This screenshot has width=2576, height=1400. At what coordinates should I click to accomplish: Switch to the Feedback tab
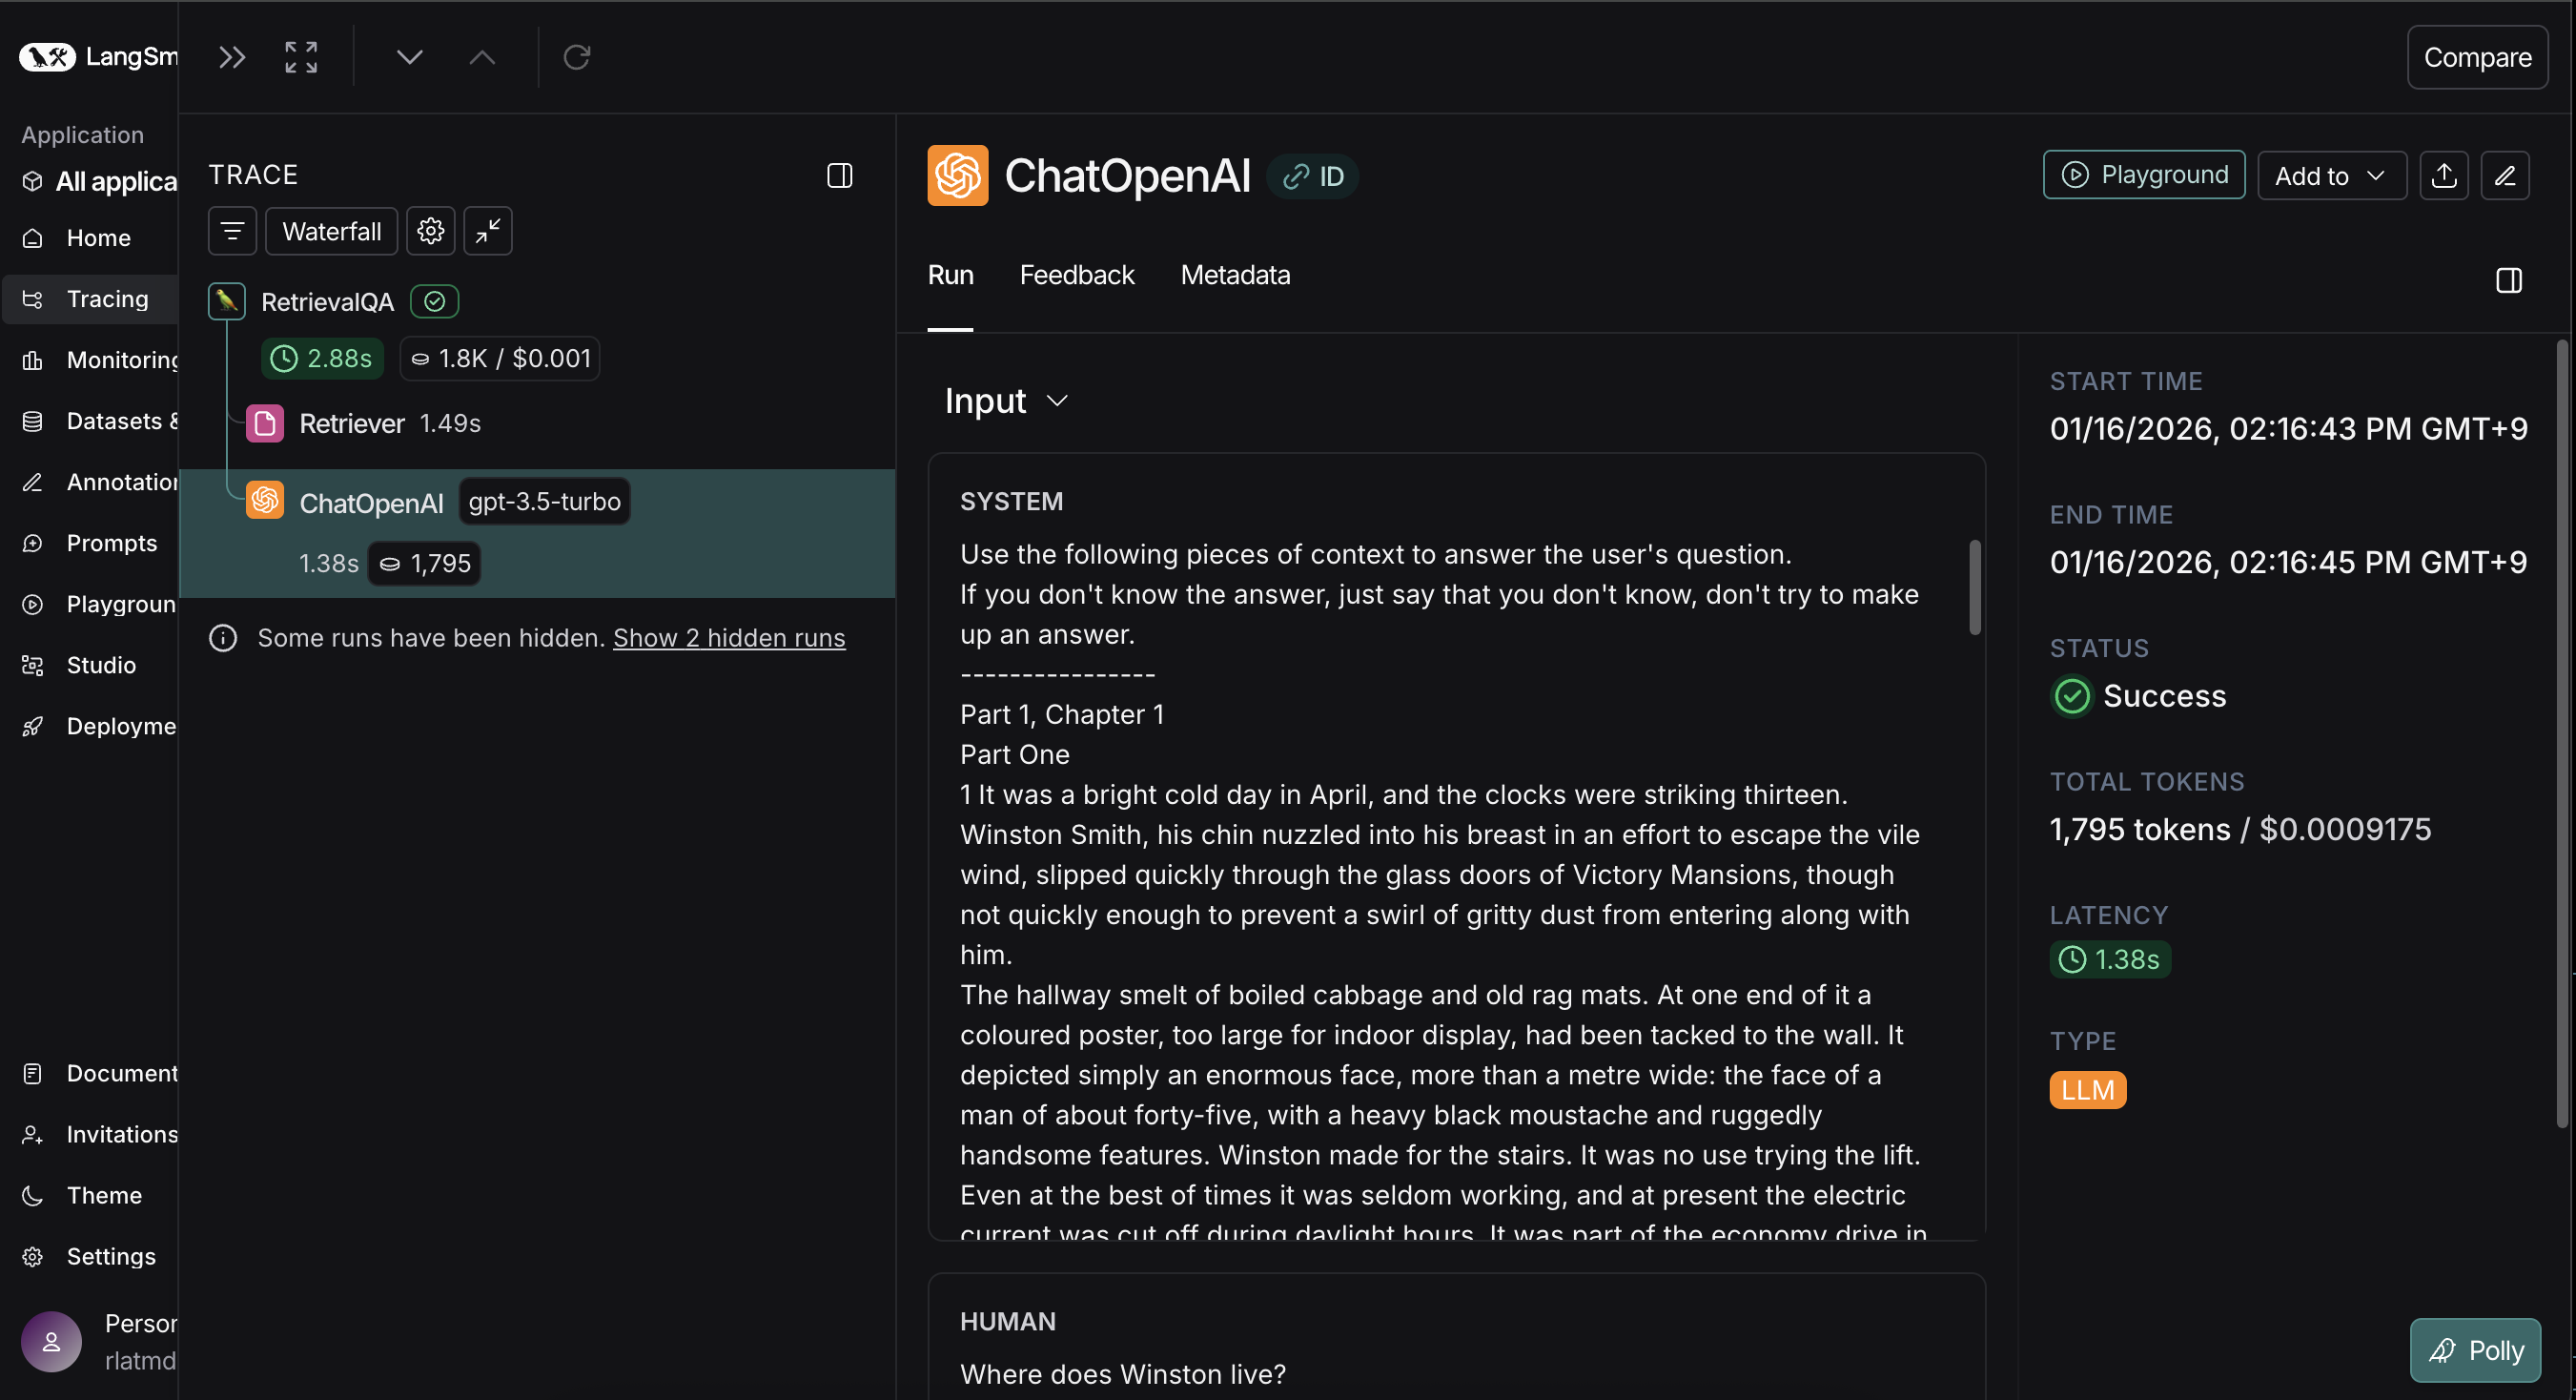point(1076,275)
